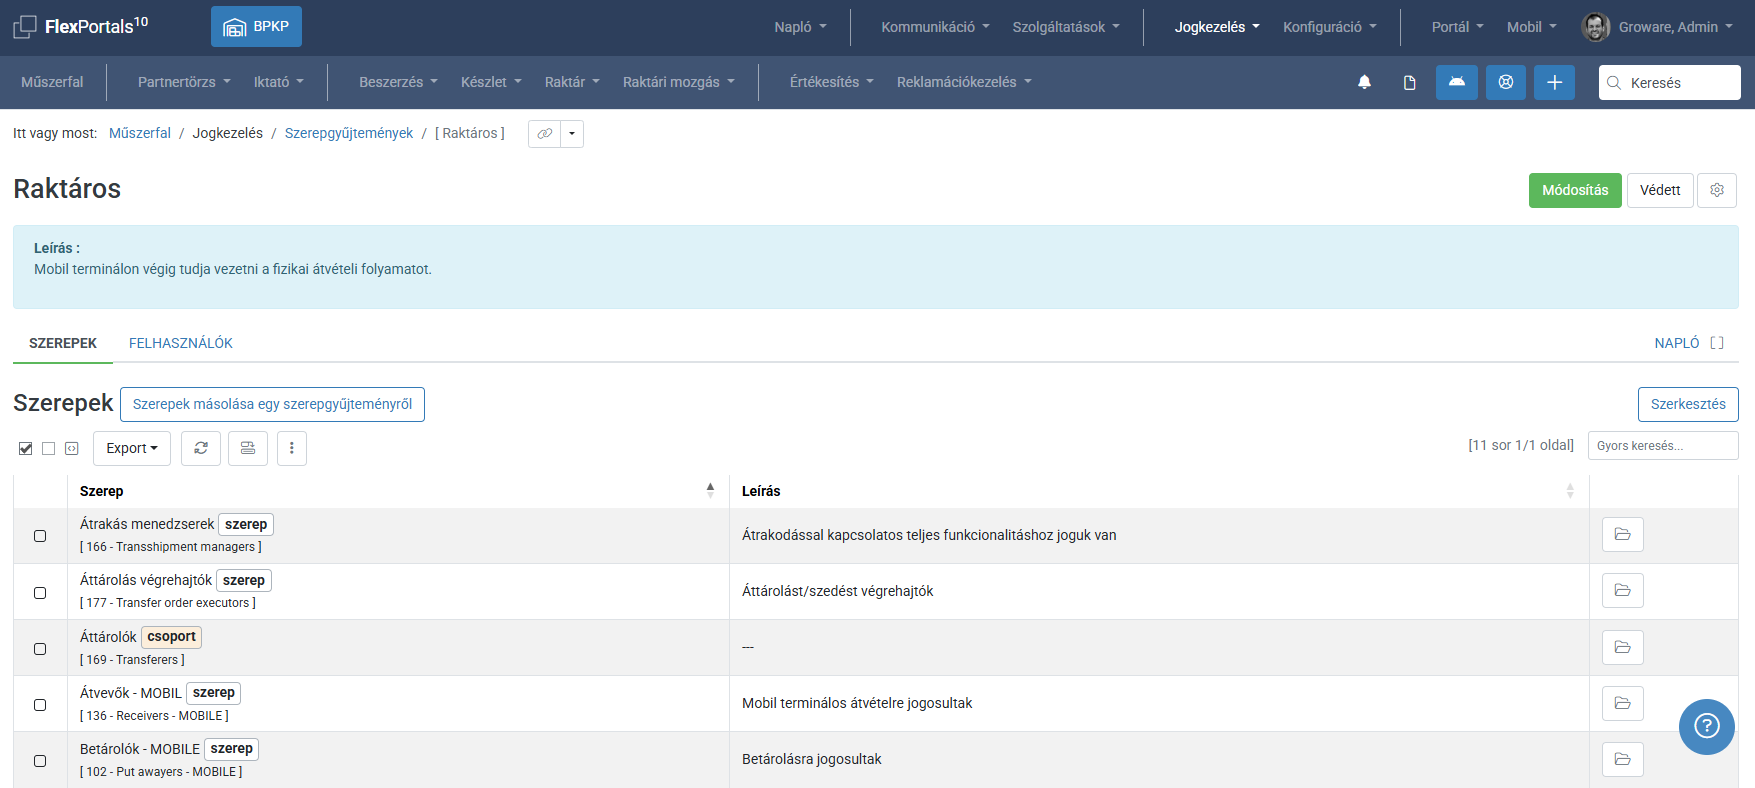Screen dimensions: 1755x788
Task: Tick checkbox for Betárolók - MOBILE row
Action: click(40, 761)
